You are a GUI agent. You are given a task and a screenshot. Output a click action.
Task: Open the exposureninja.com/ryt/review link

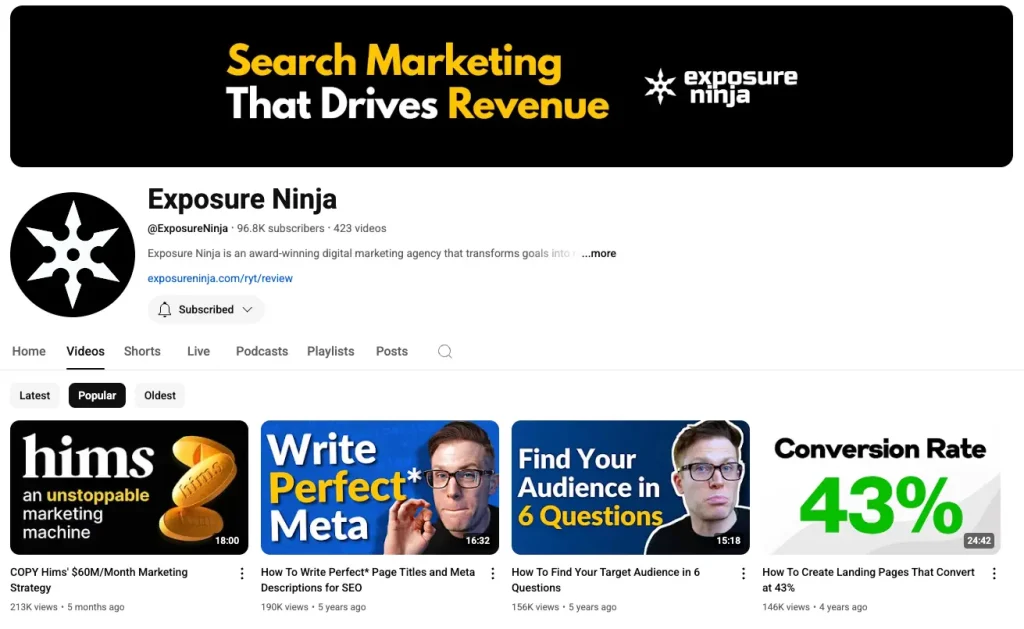[x=220, y=278]
